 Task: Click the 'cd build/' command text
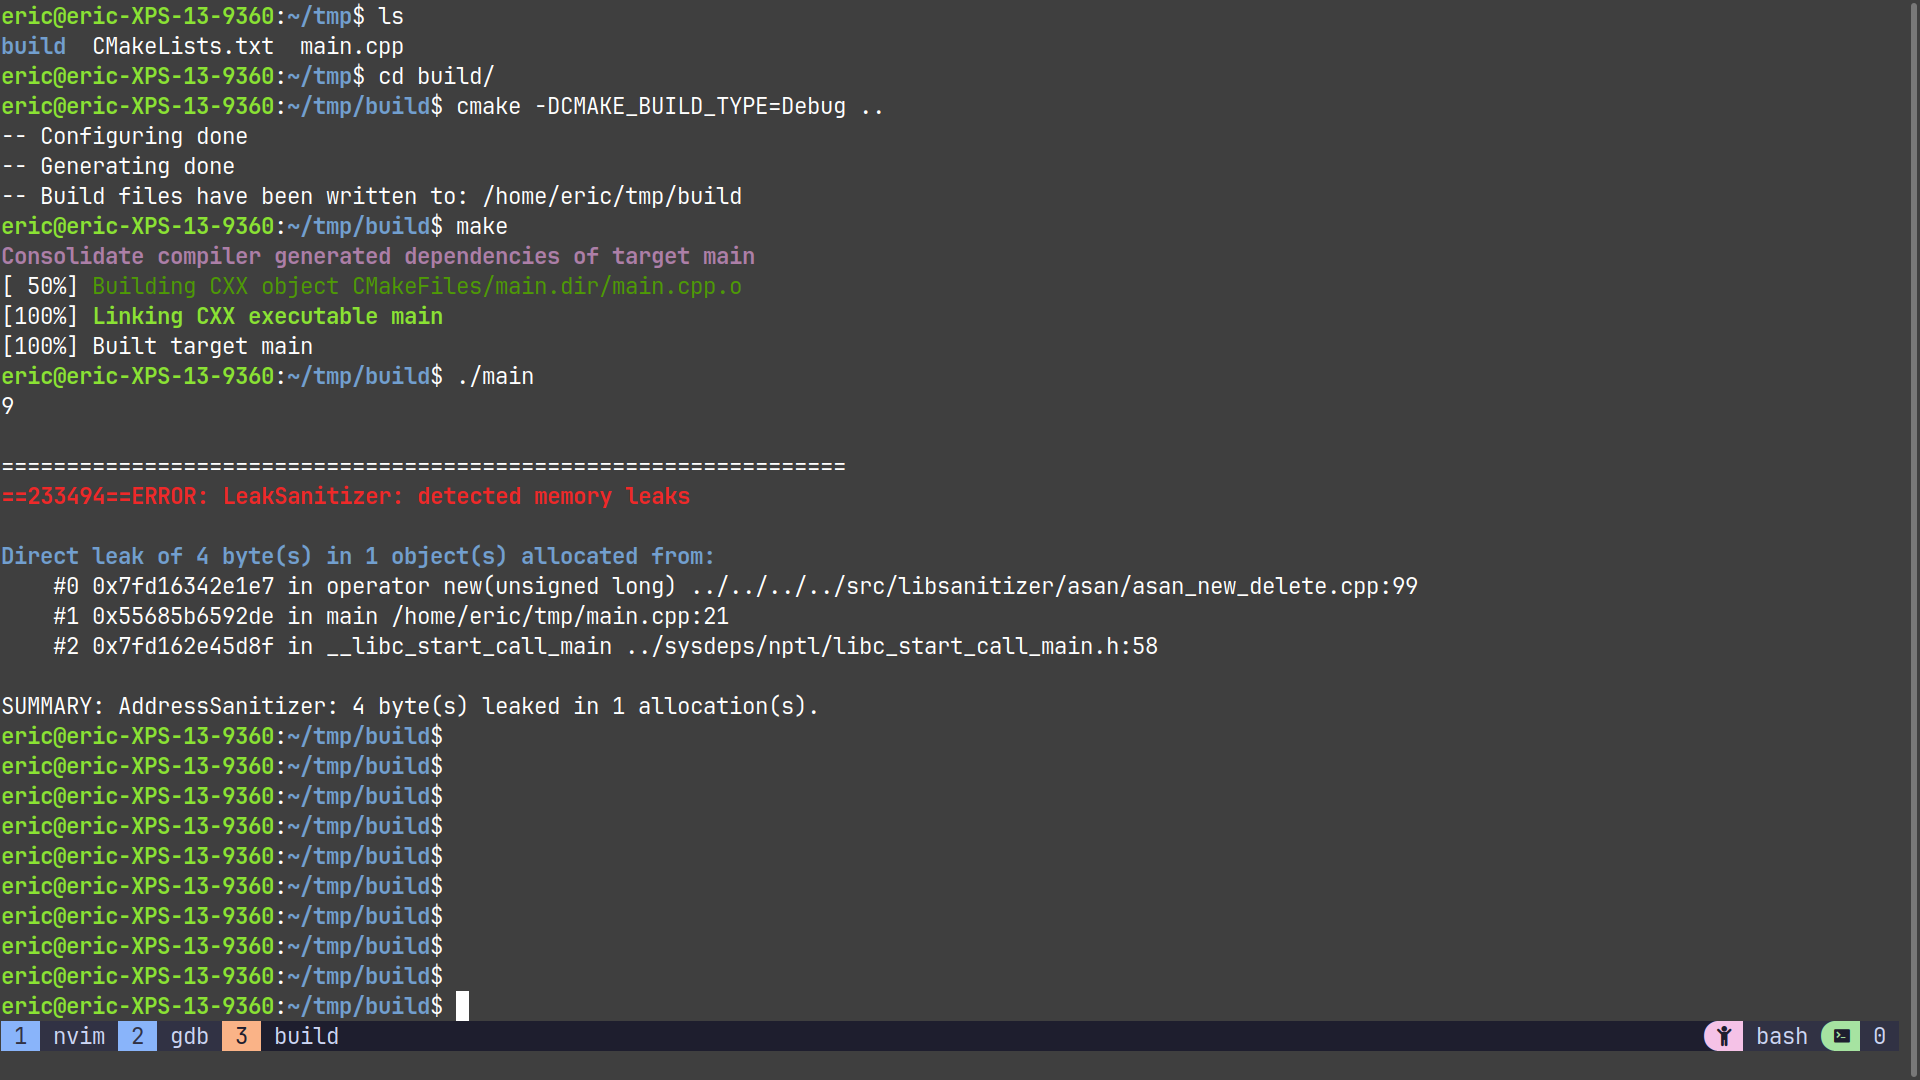pos(436,76)
